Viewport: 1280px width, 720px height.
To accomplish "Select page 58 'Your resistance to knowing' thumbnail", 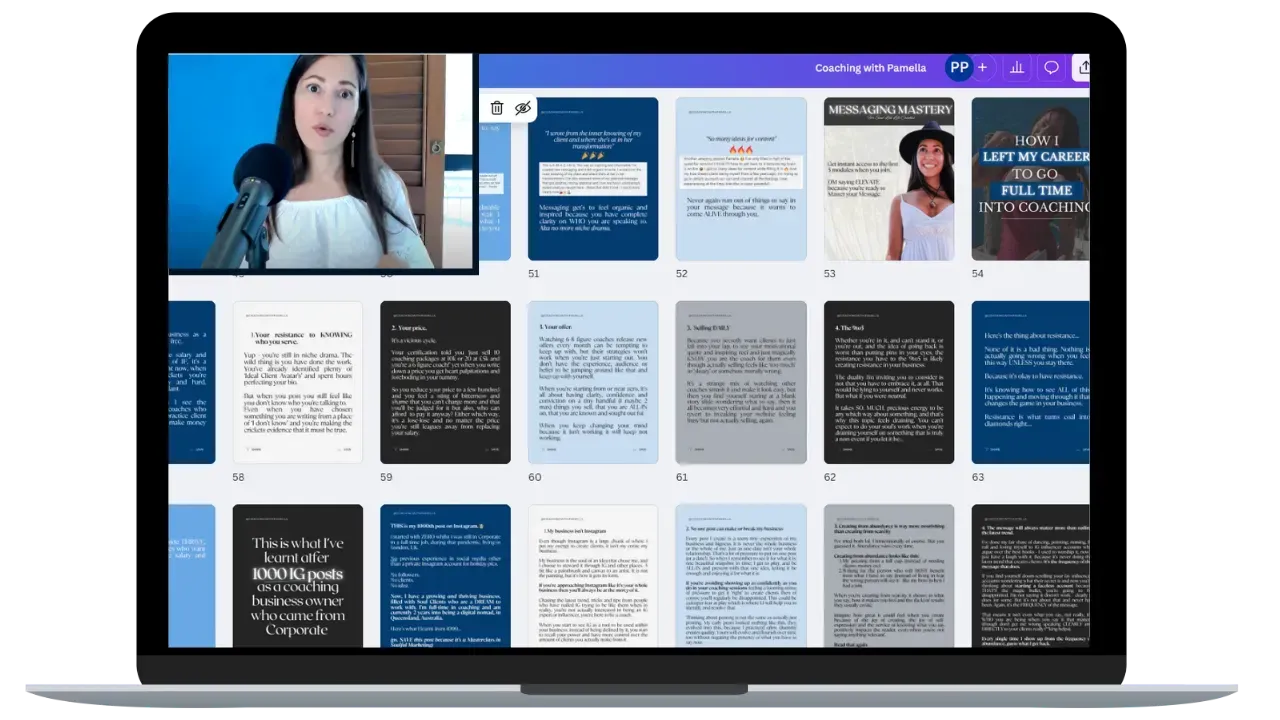I will [298, 382].
